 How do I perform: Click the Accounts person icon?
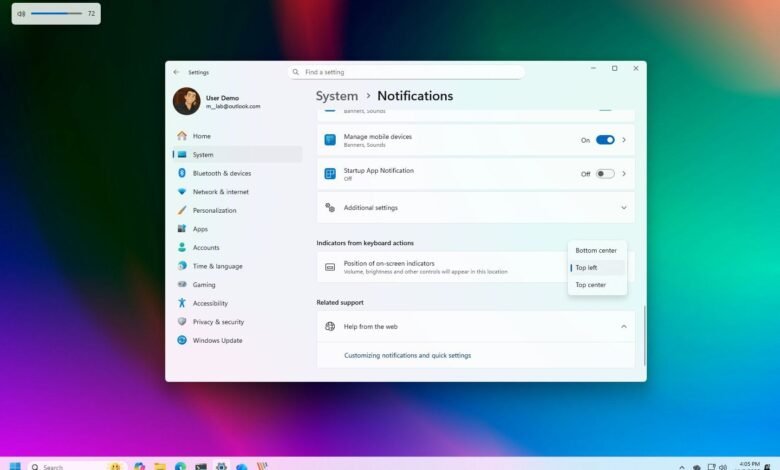[182, 247]
